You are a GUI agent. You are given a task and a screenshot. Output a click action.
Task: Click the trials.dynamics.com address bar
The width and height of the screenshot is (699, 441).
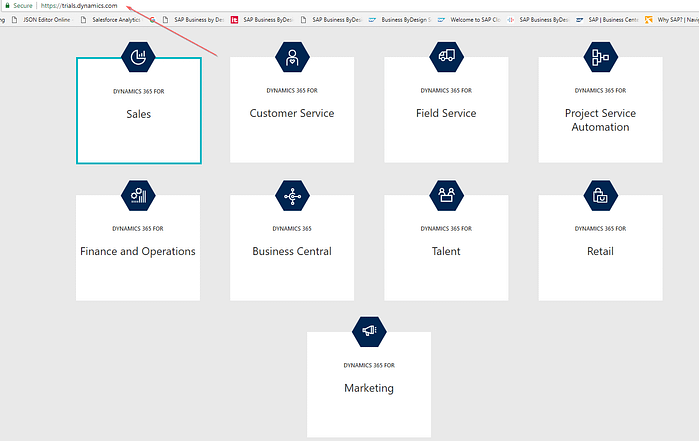click(79, 5)
